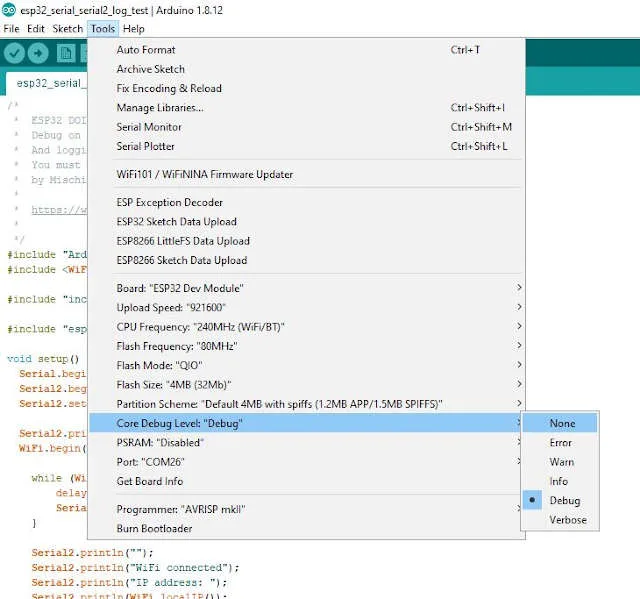
Task: Click Manage Libraries menu entry
Action: [x=160, y=108]
